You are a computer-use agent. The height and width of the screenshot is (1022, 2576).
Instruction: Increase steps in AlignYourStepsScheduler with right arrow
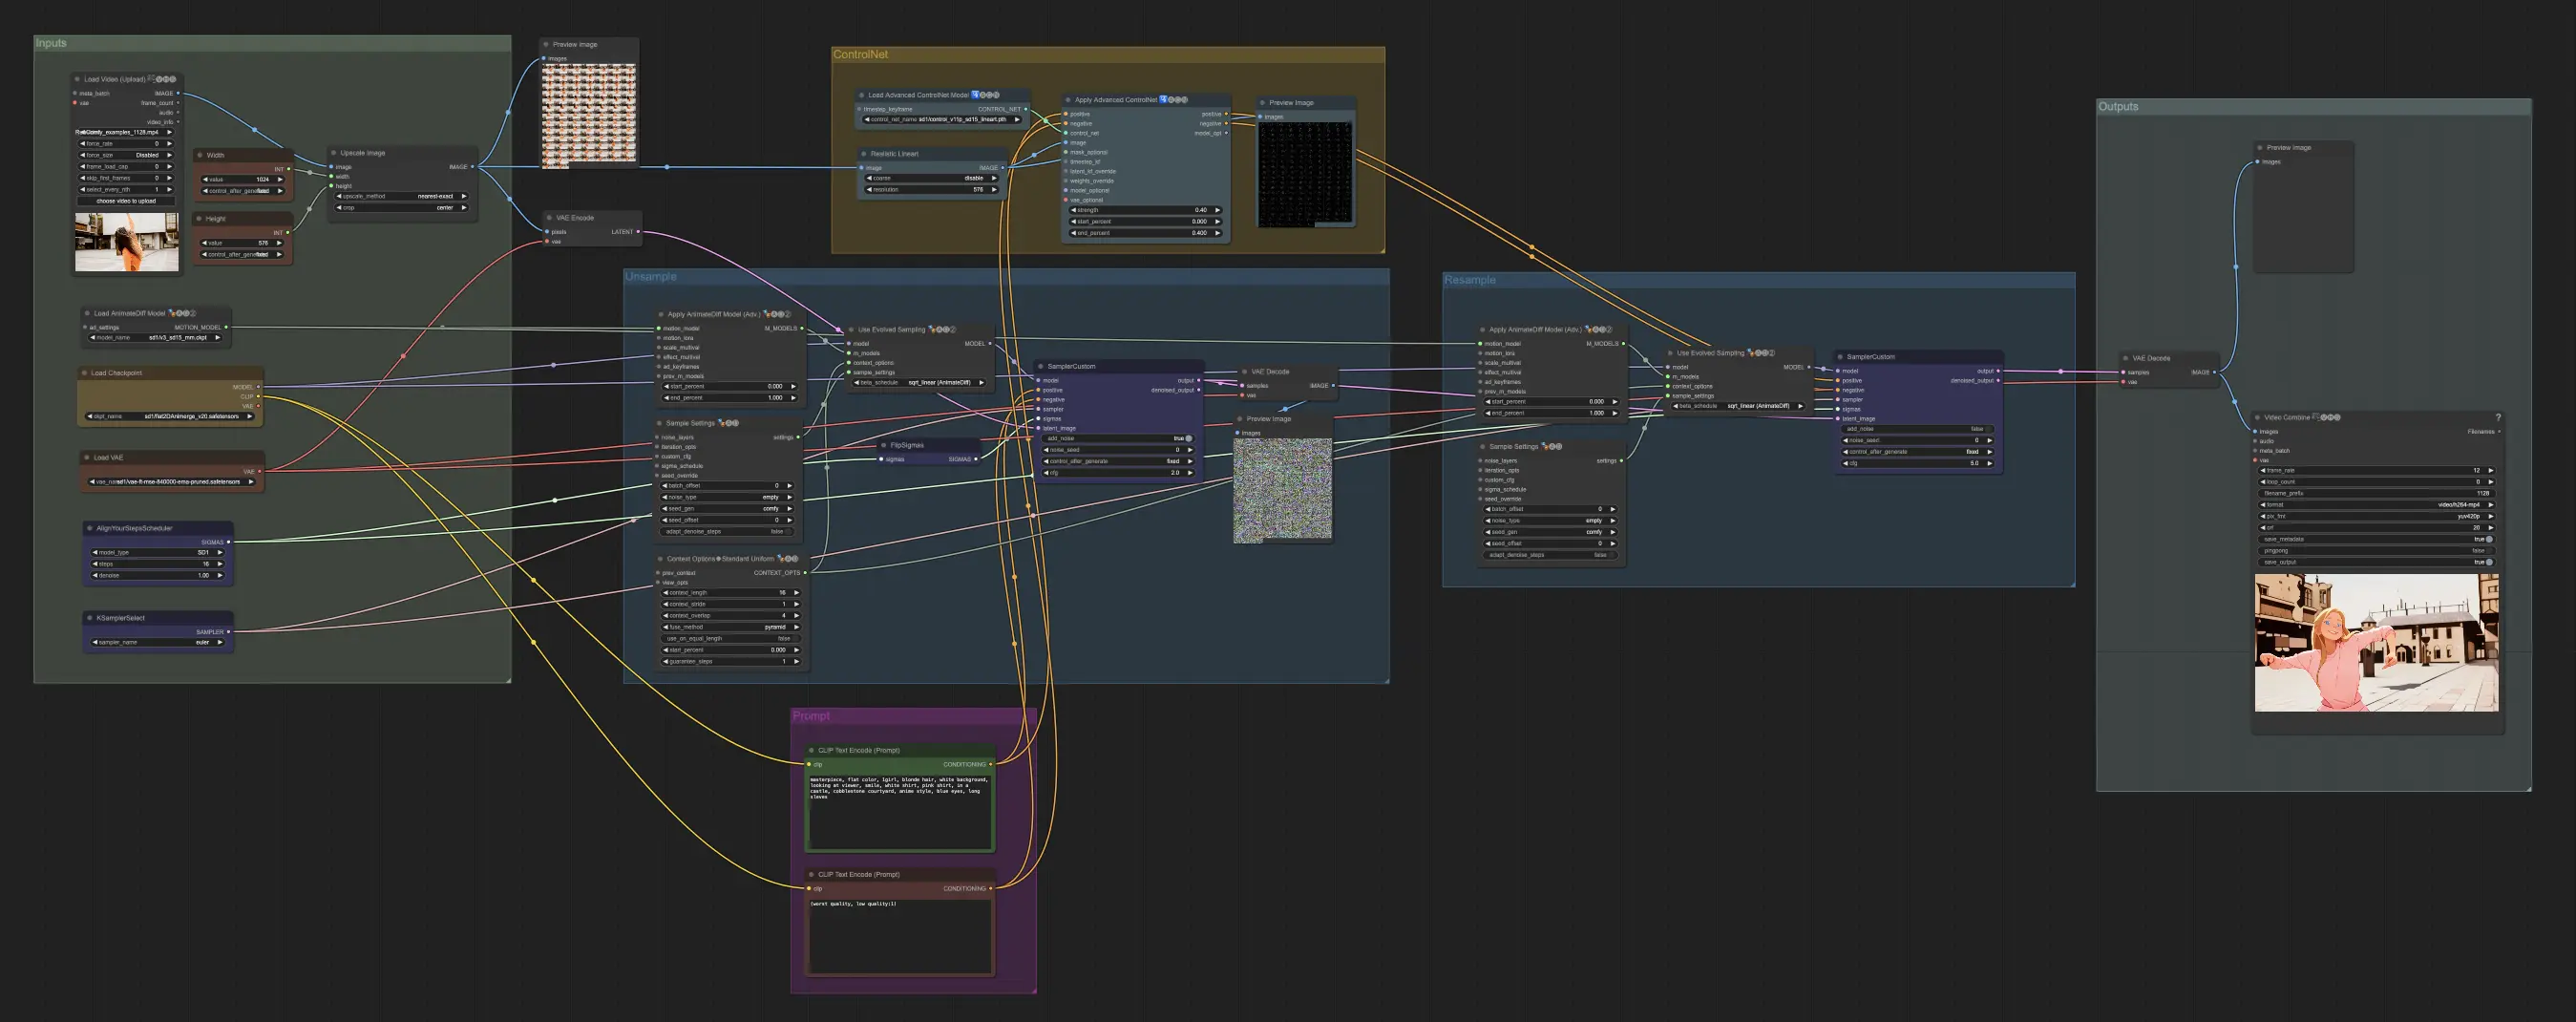(220, 564)
